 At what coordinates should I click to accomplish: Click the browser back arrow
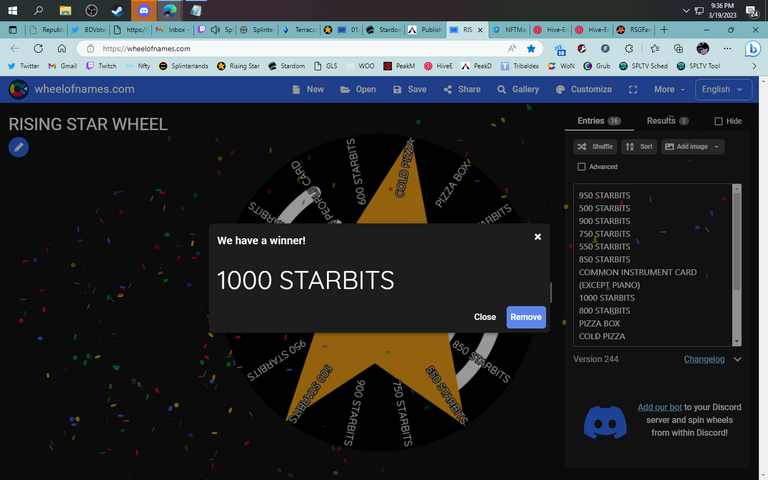(x=15, y=48)
